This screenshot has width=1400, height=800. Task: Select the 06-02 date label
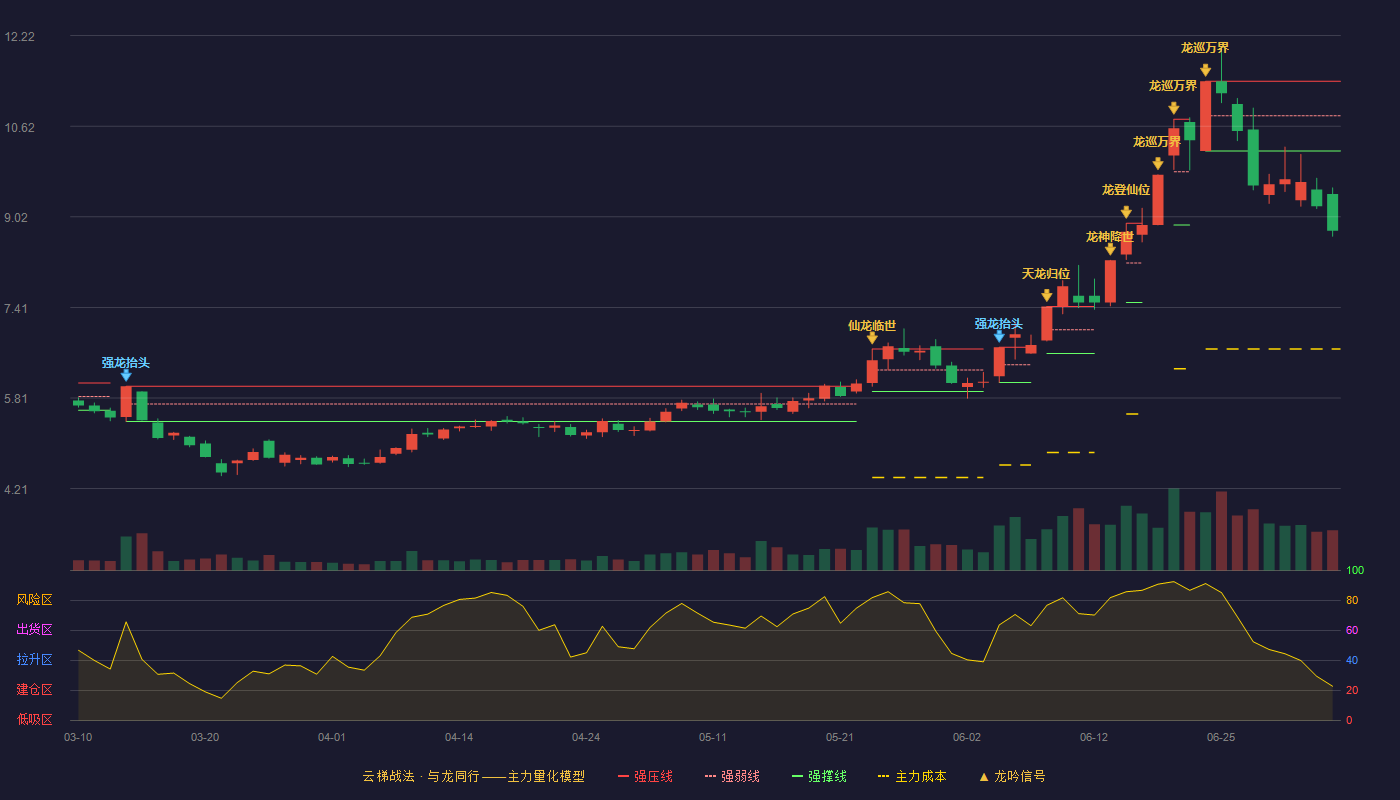[x=967, y=737]
